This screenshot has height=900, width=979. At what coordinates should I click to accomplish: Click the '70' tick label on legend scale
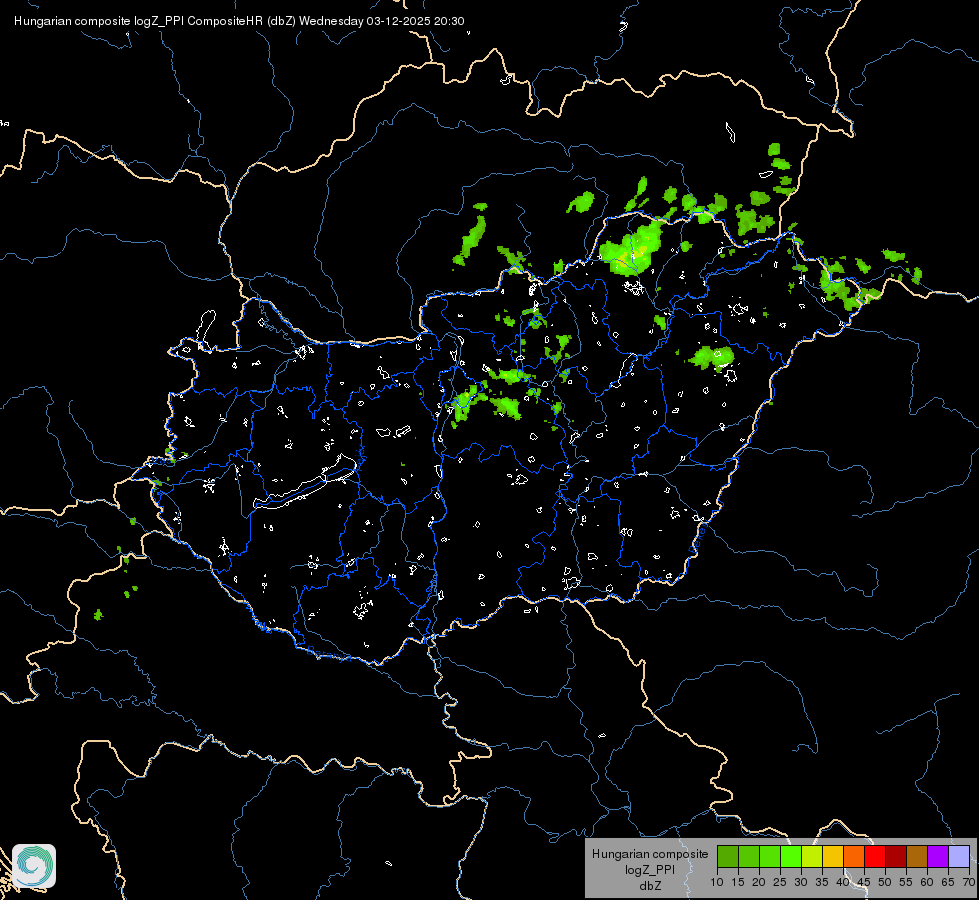tap(968, 883)
